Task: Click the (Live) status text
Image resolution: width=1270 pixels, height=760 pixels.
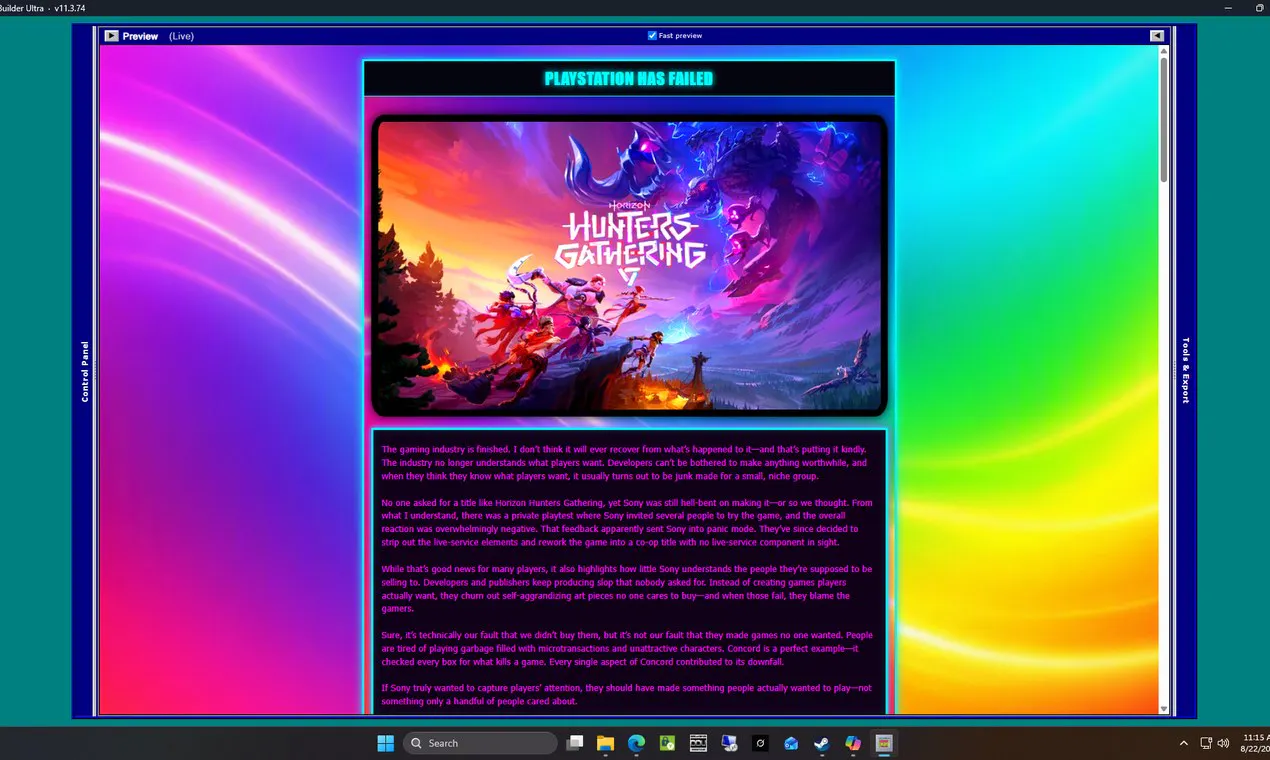Action: point(181,36)
